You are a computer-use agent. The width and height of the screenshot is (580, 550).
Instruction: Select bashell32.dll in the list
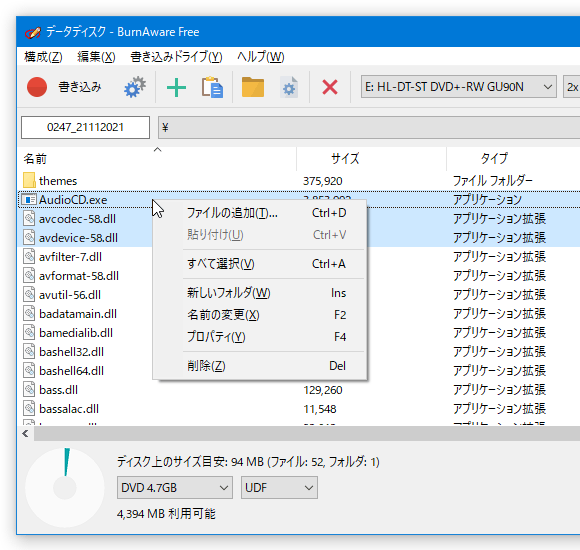[71, 352]
